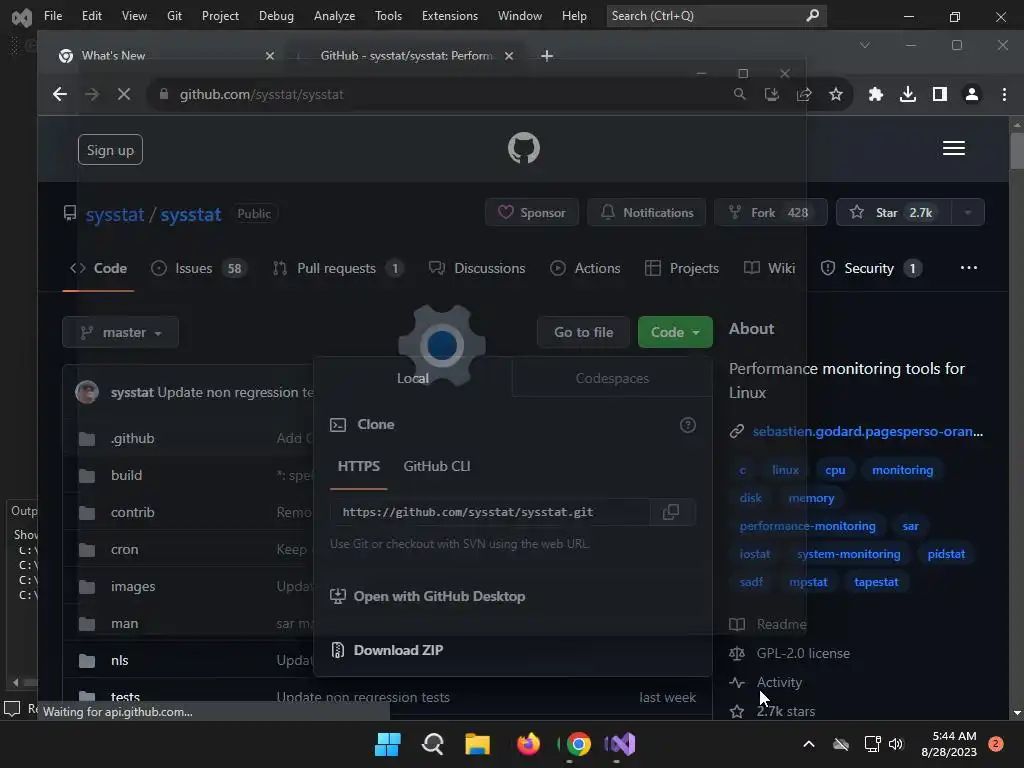Toggle Chrome side panel

coord(940,95)
